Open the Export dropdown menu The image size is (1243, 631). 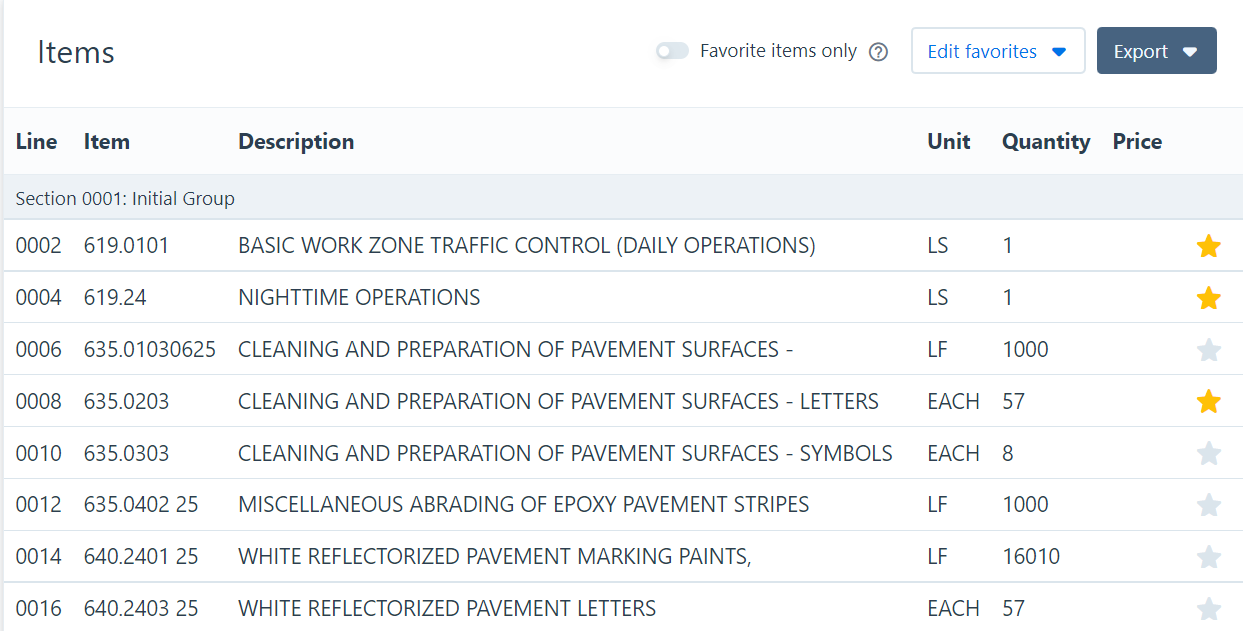point(1156,51)
